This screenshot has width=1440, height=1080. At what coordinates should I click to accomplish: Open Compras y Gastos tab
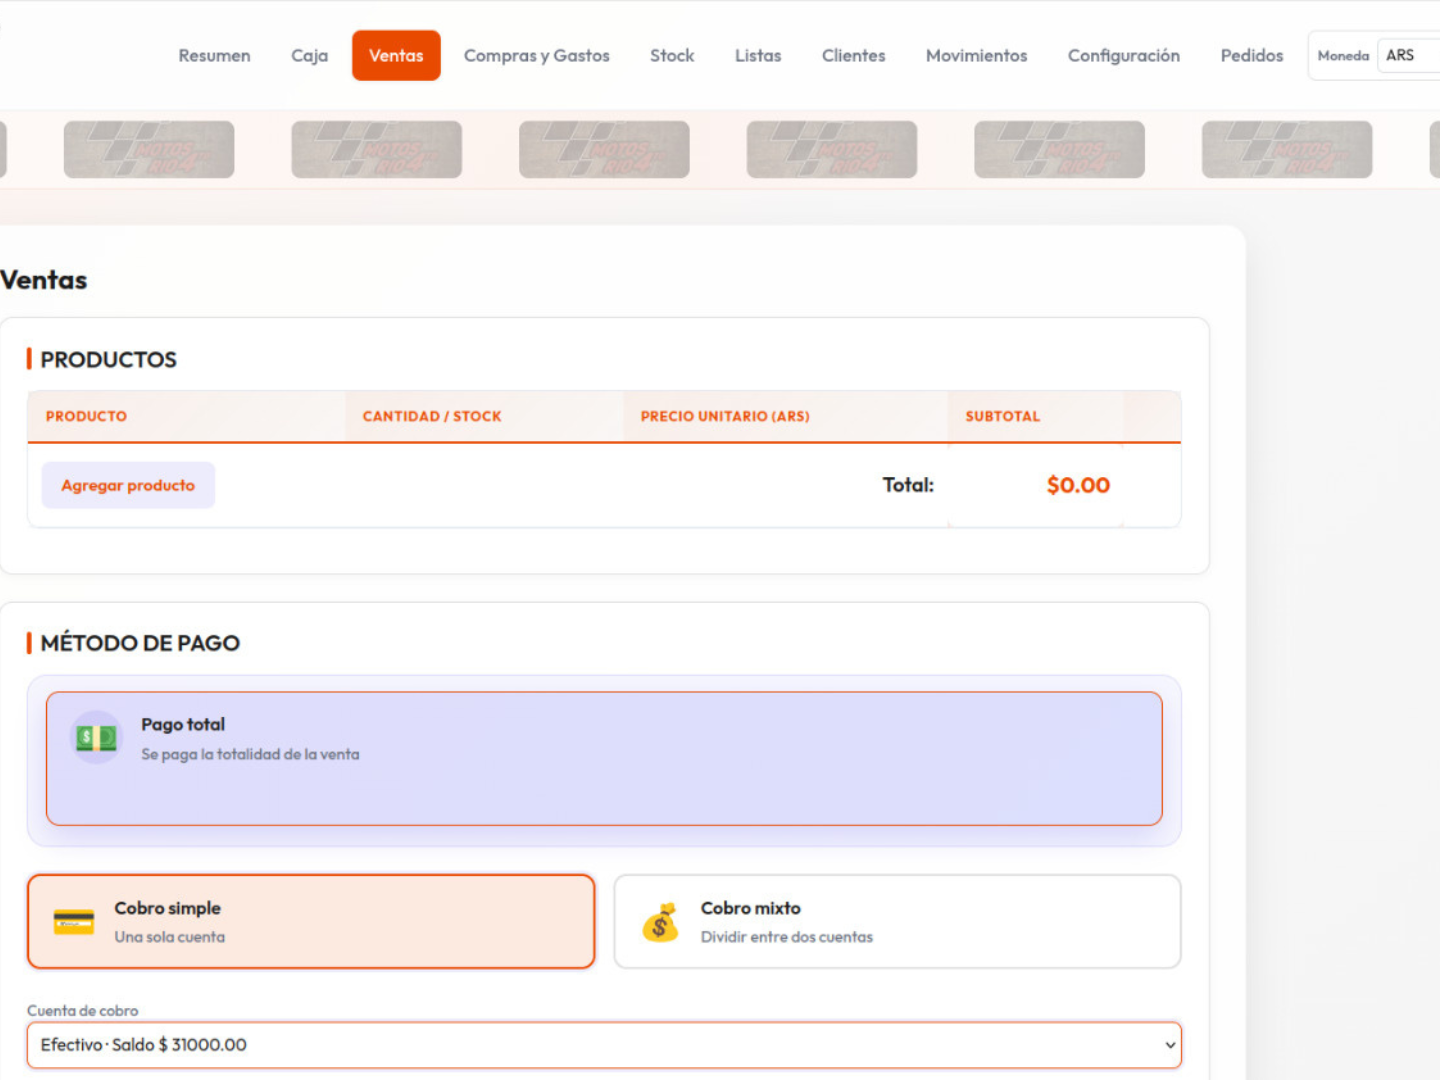(x=536, y=56)
